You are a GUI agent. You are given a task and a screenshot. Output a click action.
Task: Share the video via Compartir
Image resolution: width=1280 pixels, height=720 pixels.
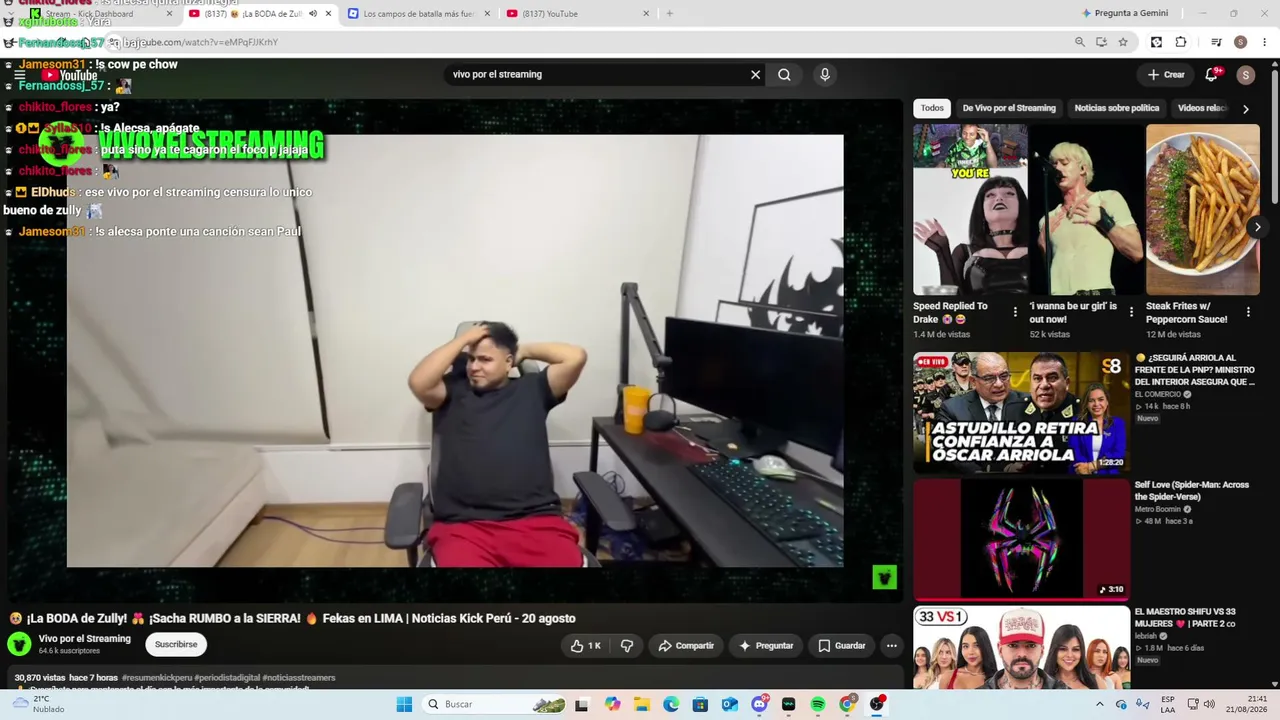point(686,646)
